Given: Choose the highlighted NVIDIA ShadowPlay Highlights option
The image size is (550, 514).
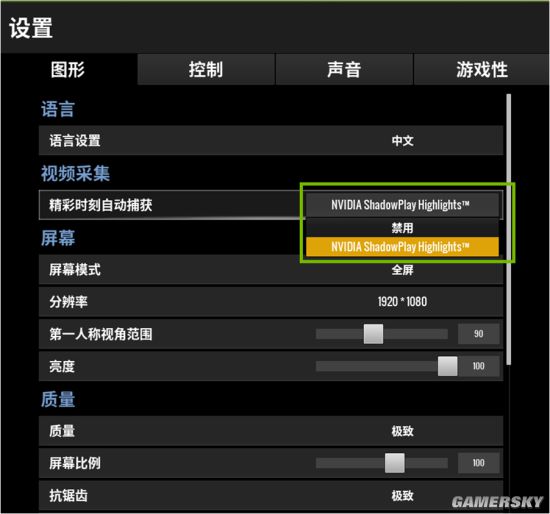Looking at the screenshot, I should pyautogui.click(x=402, y=247).
